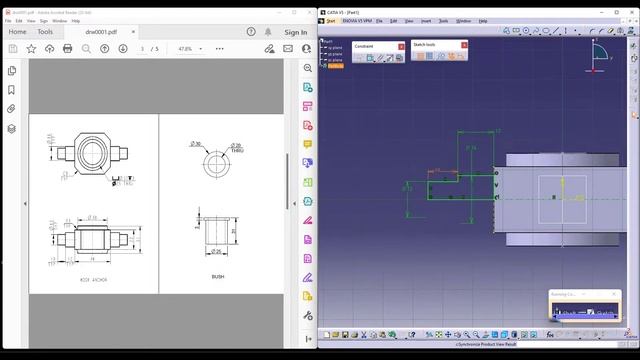This screenshot has height=360, width=640.
Task: Collapse the right tools pane arrow
Action: [x=294, y=203]
